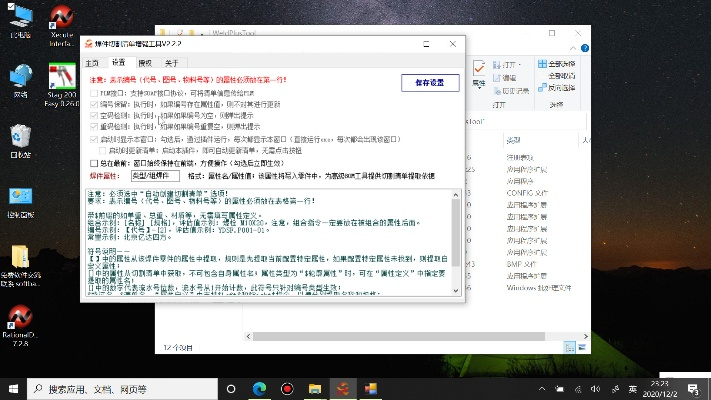This screenshot has height=400, width=711.
Task: Click 全部选择 in the Explorer ribbon
Action: pyautogui.click(x=561, y=64)
